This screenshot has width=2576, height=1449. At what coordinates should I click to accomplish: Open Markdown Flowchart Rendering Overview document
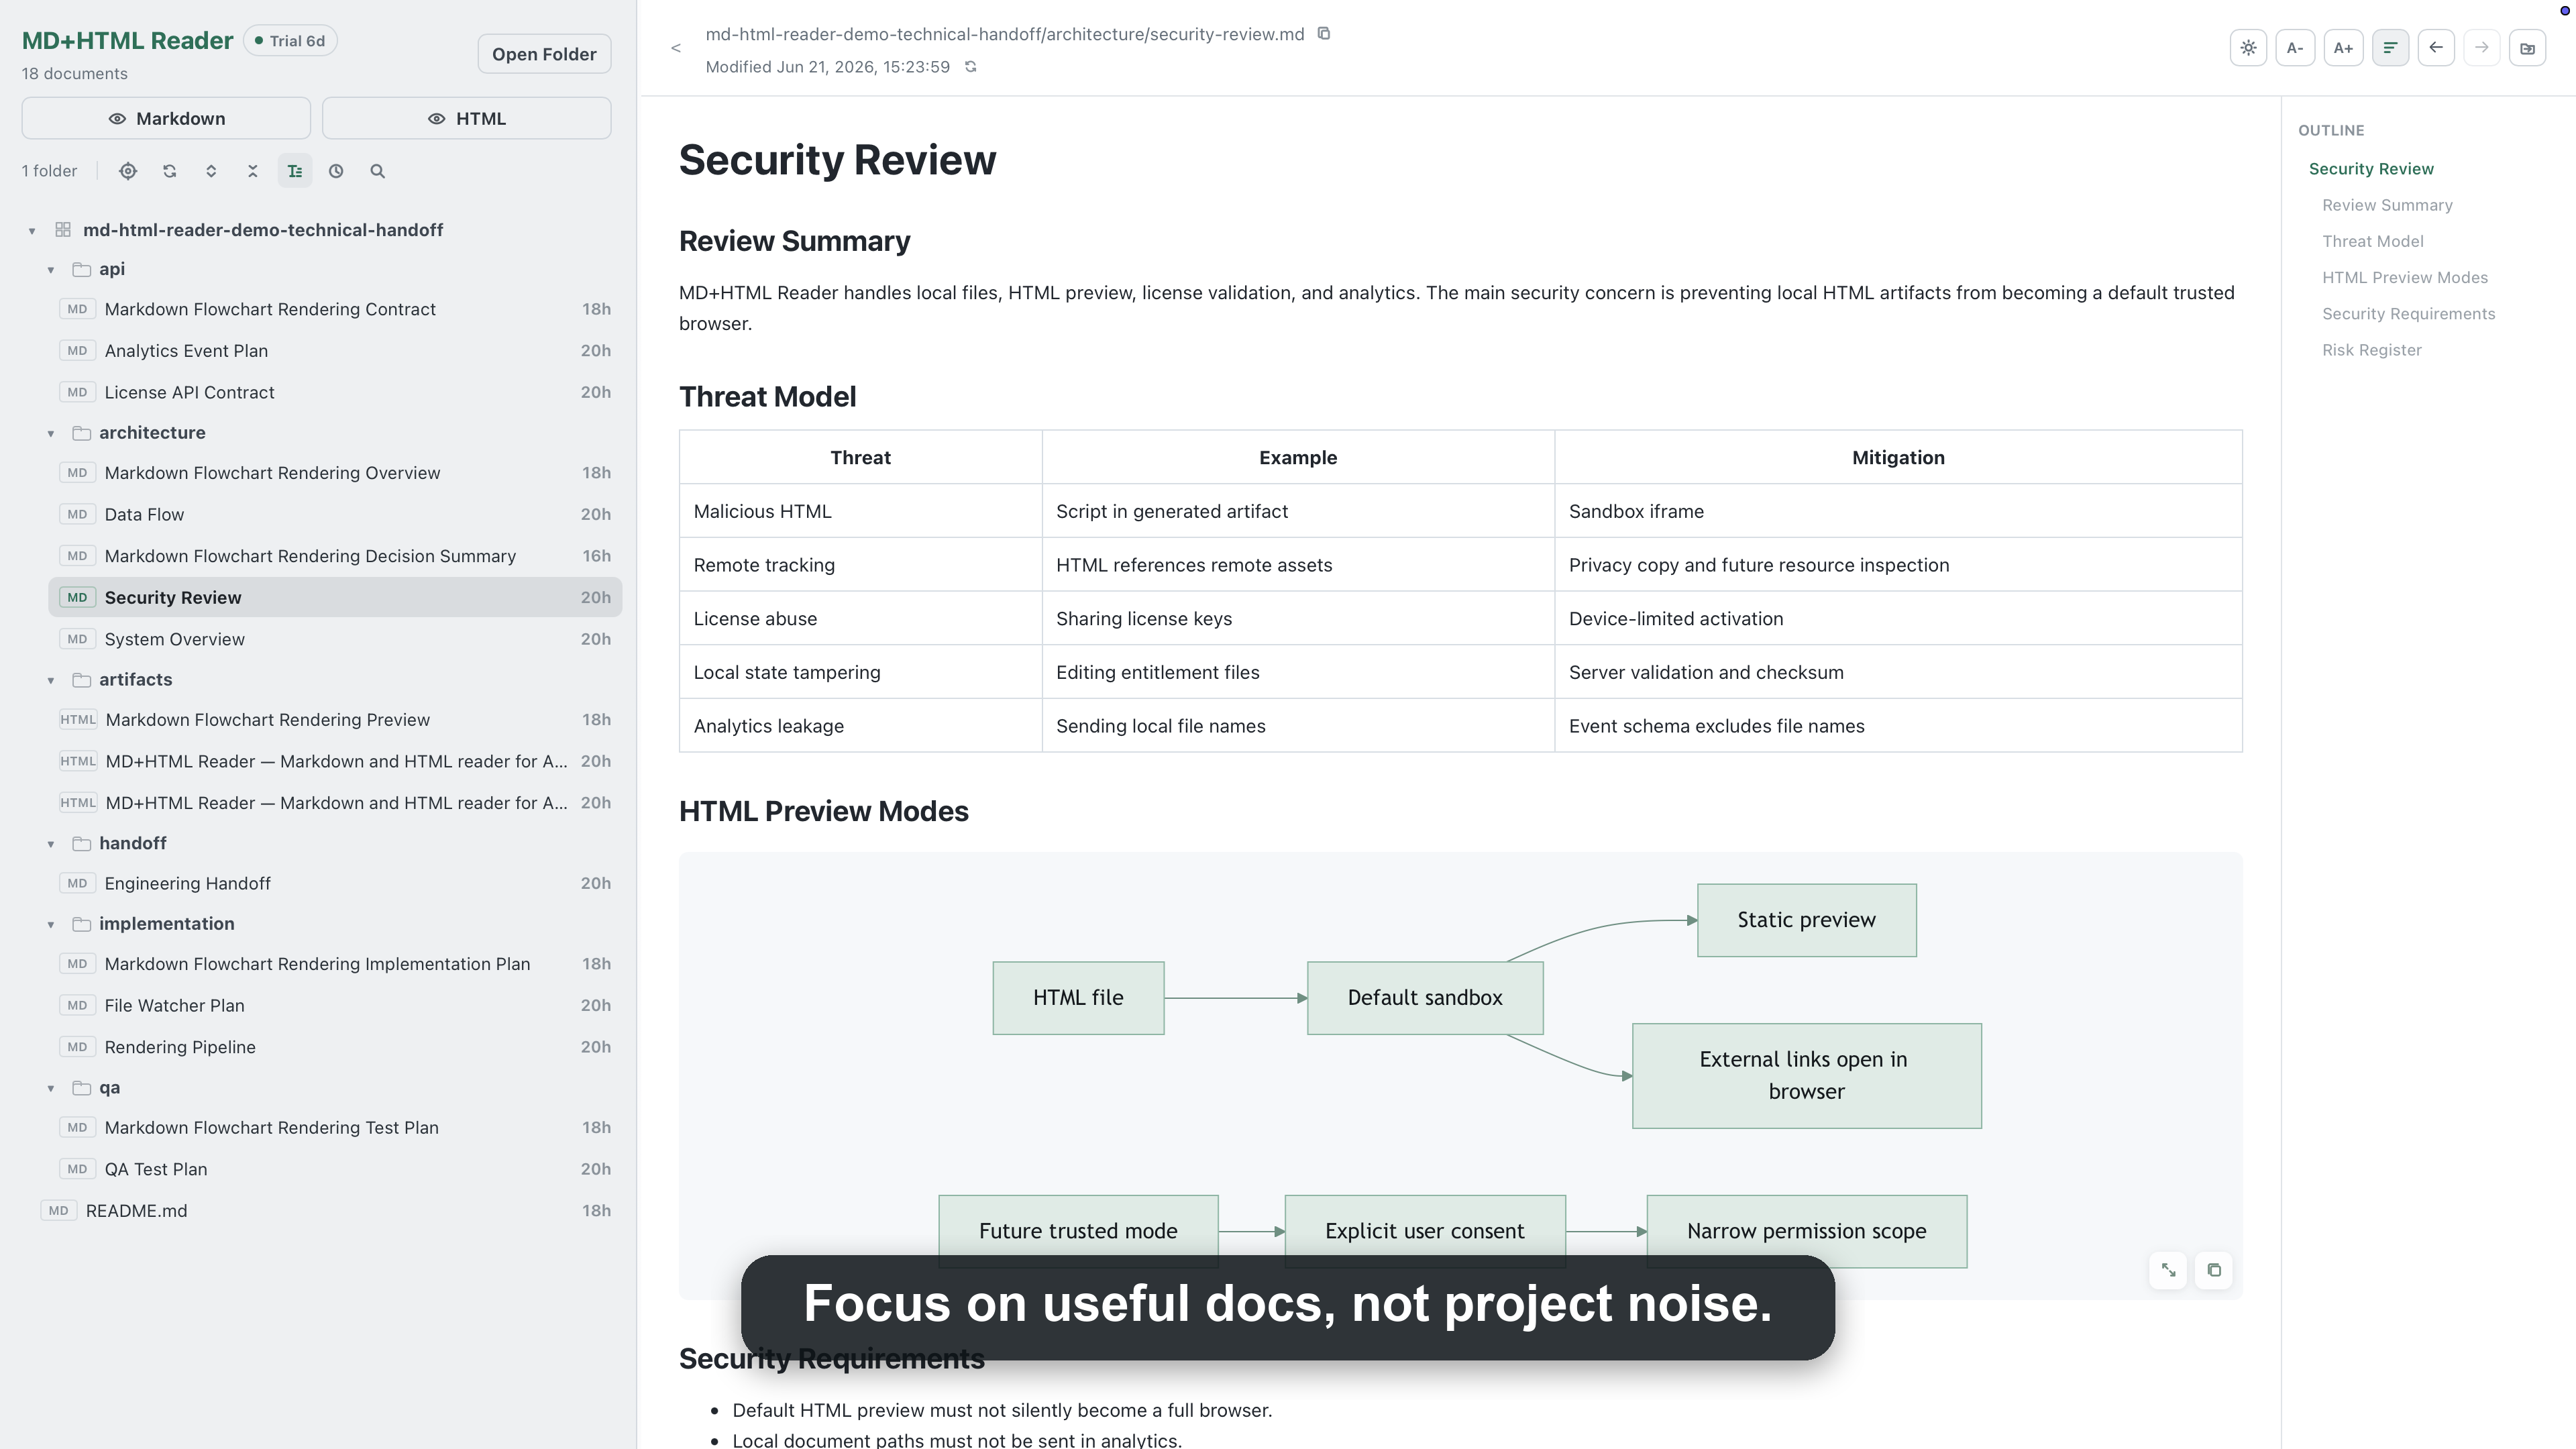point(335,473)
